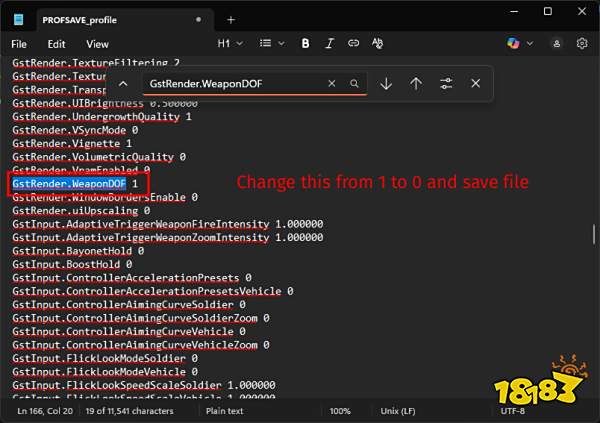Viewport: 600px width, 423px height.
Task: Open the Edit menu
Action: 56,44
